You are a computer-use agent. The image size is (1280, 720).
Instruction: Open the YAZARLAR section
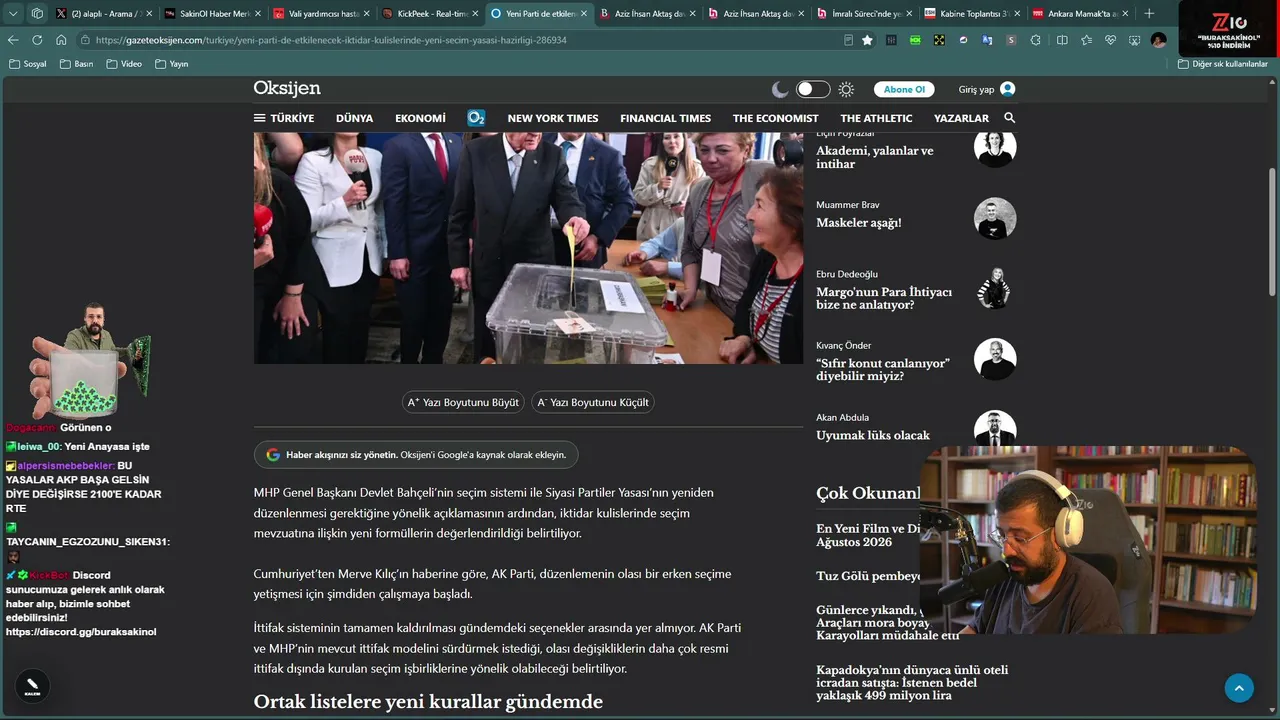click(x=961, y=118)
